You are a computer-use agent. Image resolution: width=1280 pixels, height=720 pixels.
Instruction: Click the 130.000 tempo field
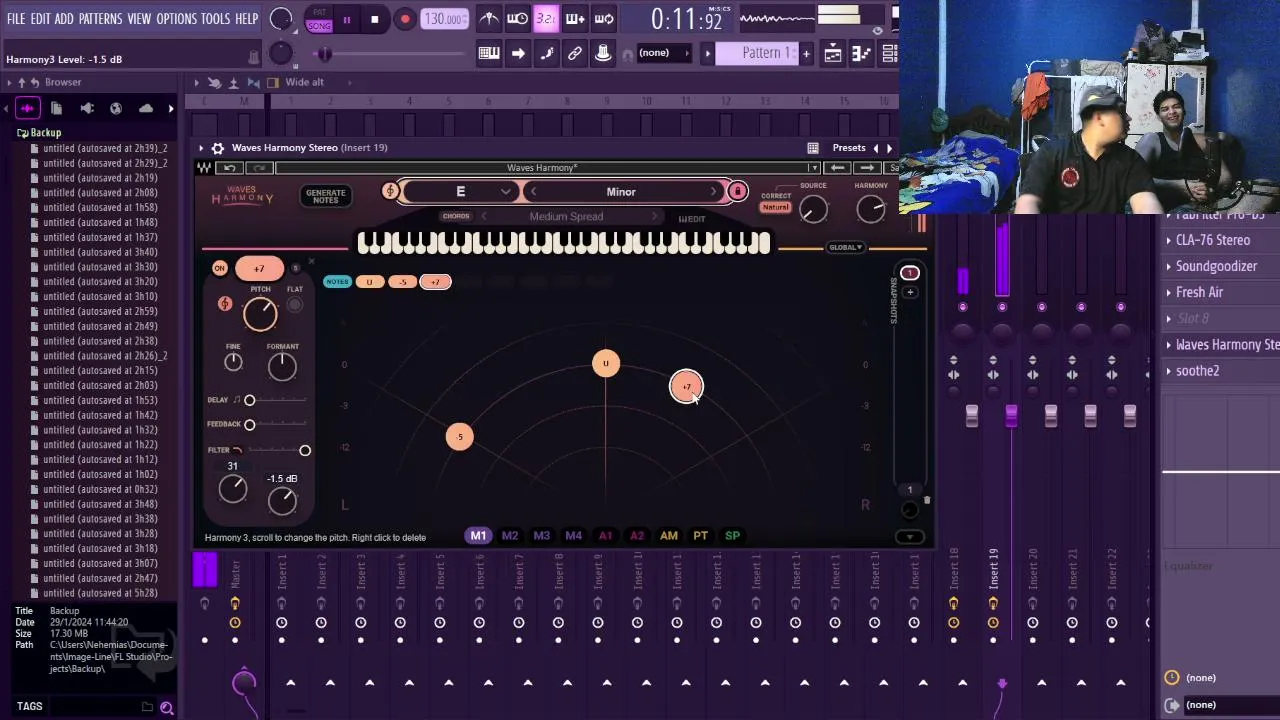pos(444,19)
